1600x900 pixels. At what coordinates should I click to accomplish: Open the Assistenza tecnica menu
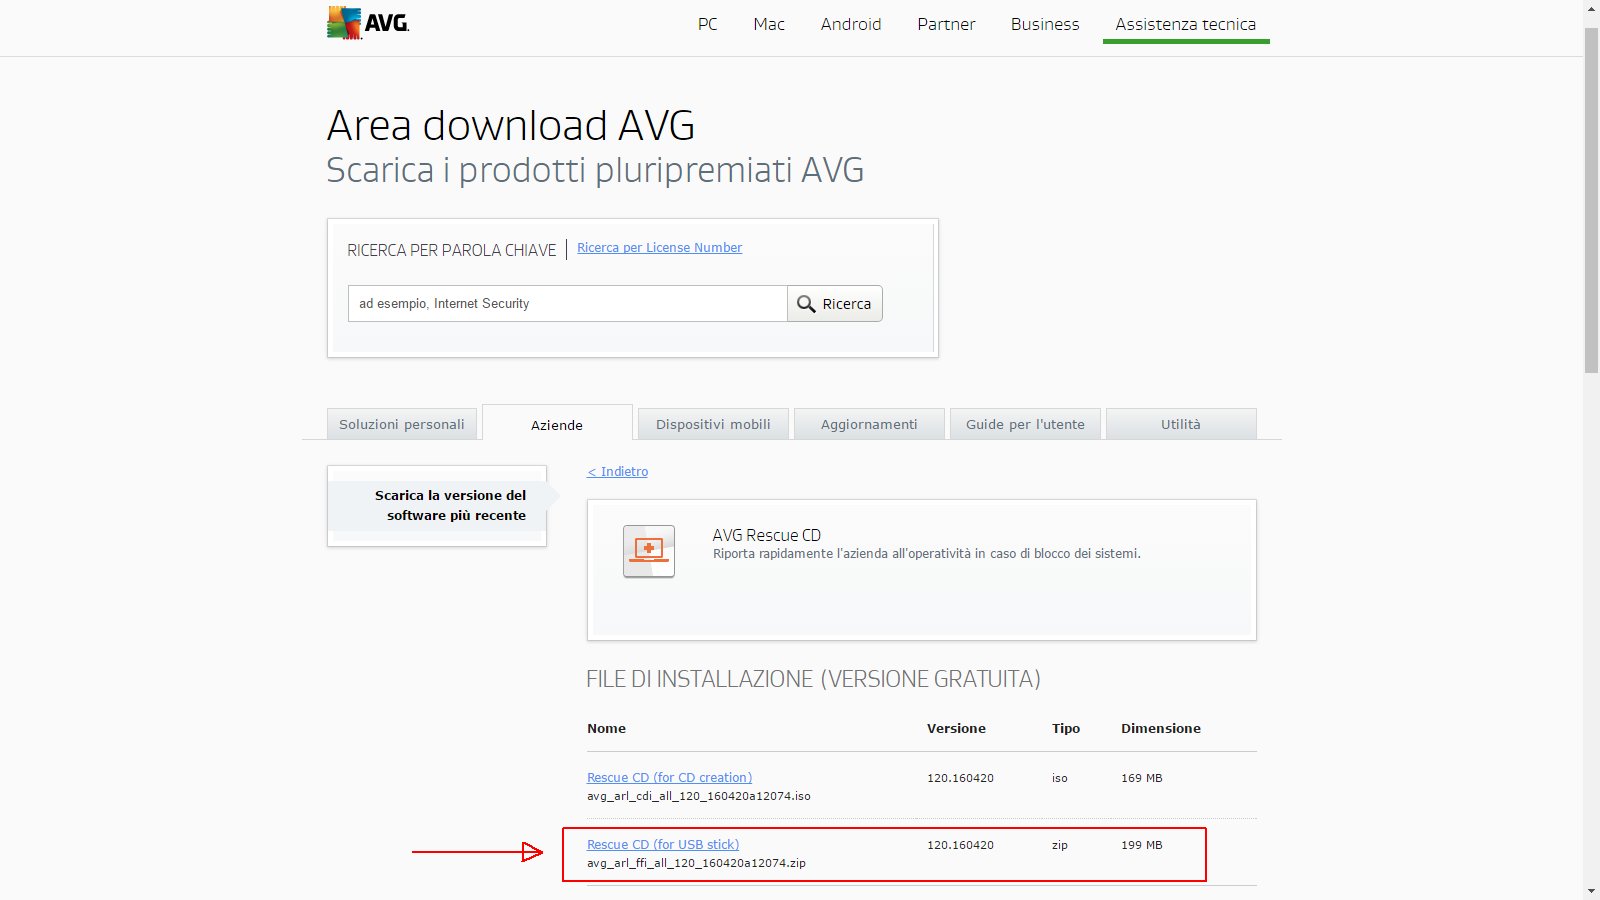[x=1186, y=24]
